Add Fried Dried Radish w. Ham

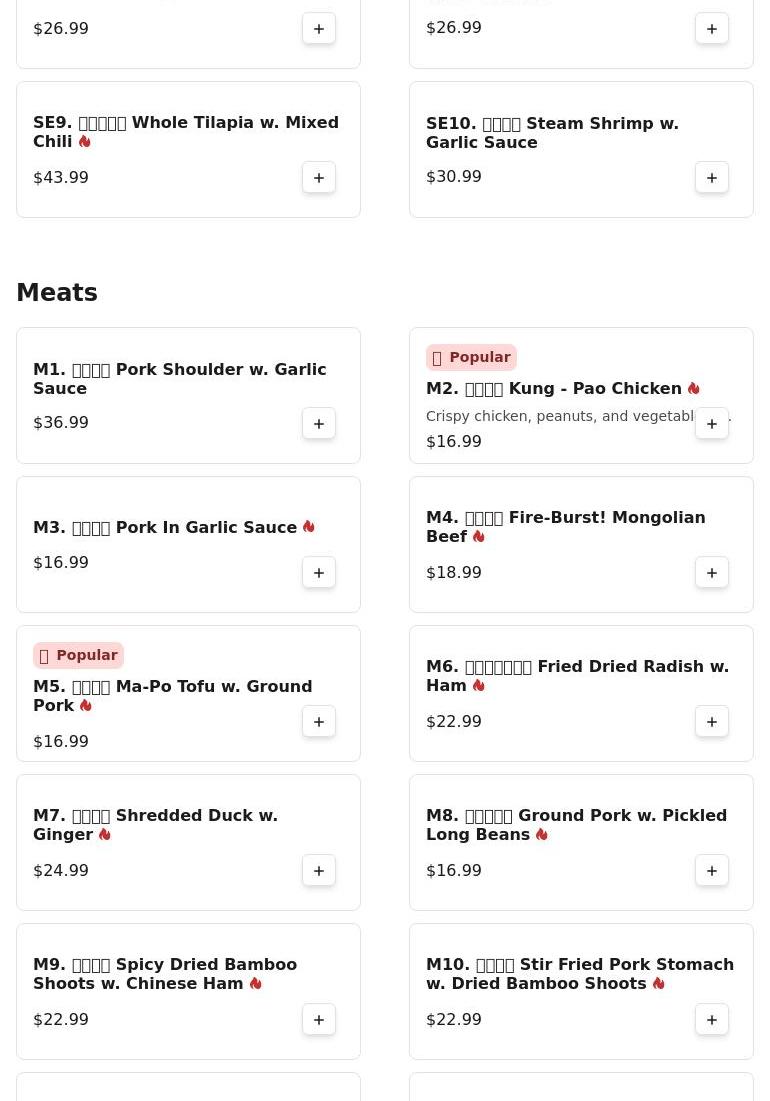[x=712, y=722]
